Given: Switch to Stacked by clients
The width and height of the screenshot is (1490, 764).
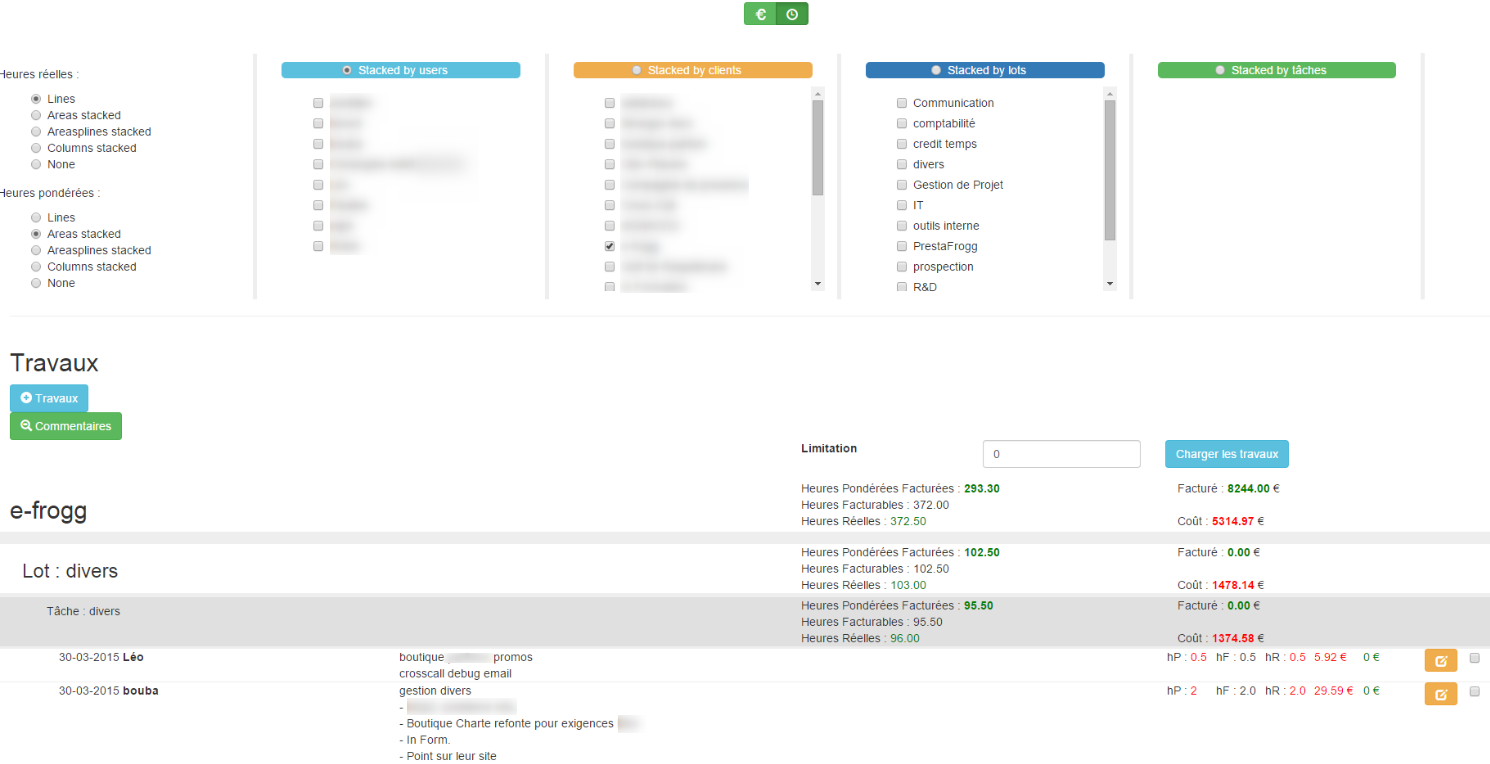Looking at the screenshot, I should [x=637, y=70].
